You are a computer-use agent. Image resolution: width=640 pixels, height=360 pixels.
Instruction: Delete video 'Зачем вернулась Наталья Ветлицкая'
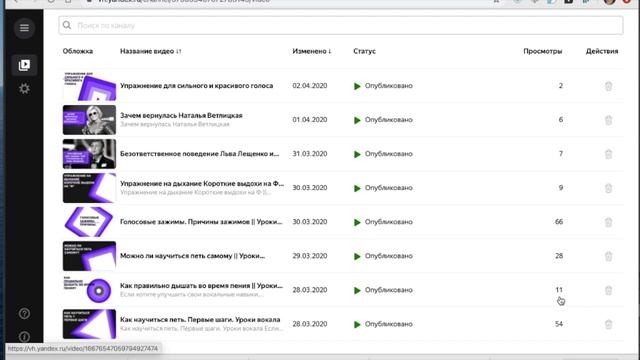(x=608, y=120)
